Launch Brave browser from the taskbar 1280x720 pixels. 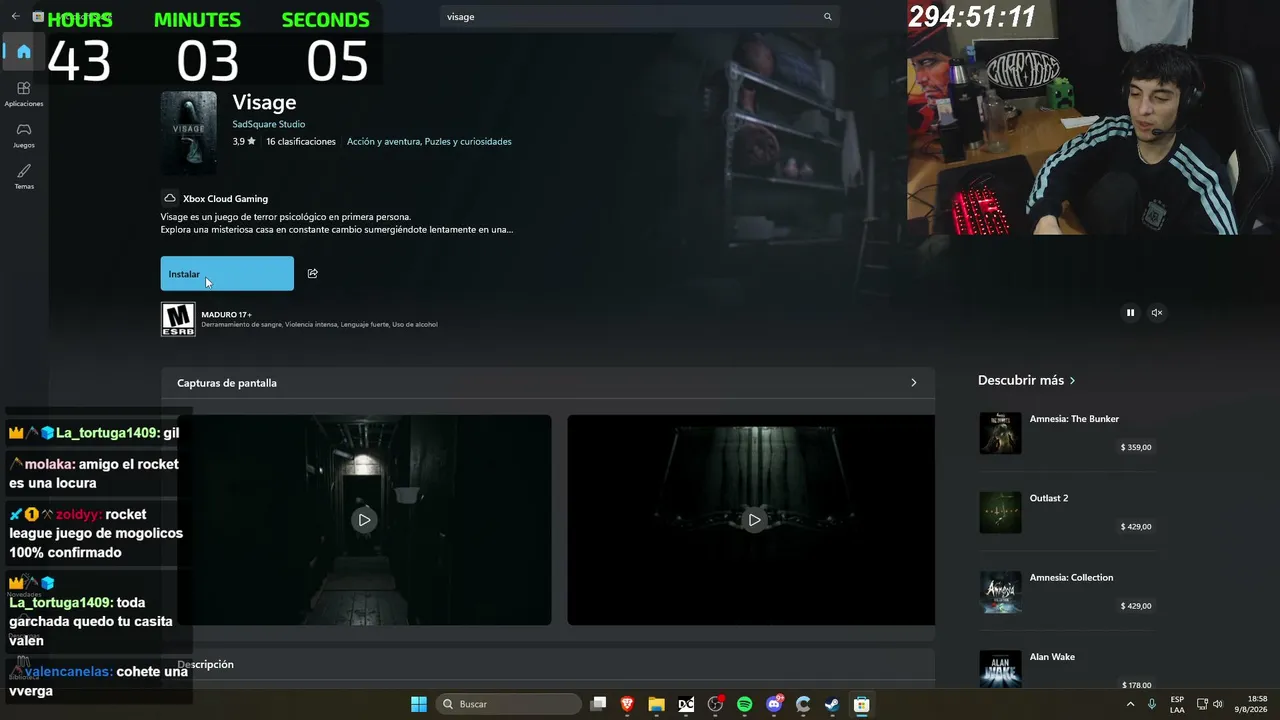(627, 704)
